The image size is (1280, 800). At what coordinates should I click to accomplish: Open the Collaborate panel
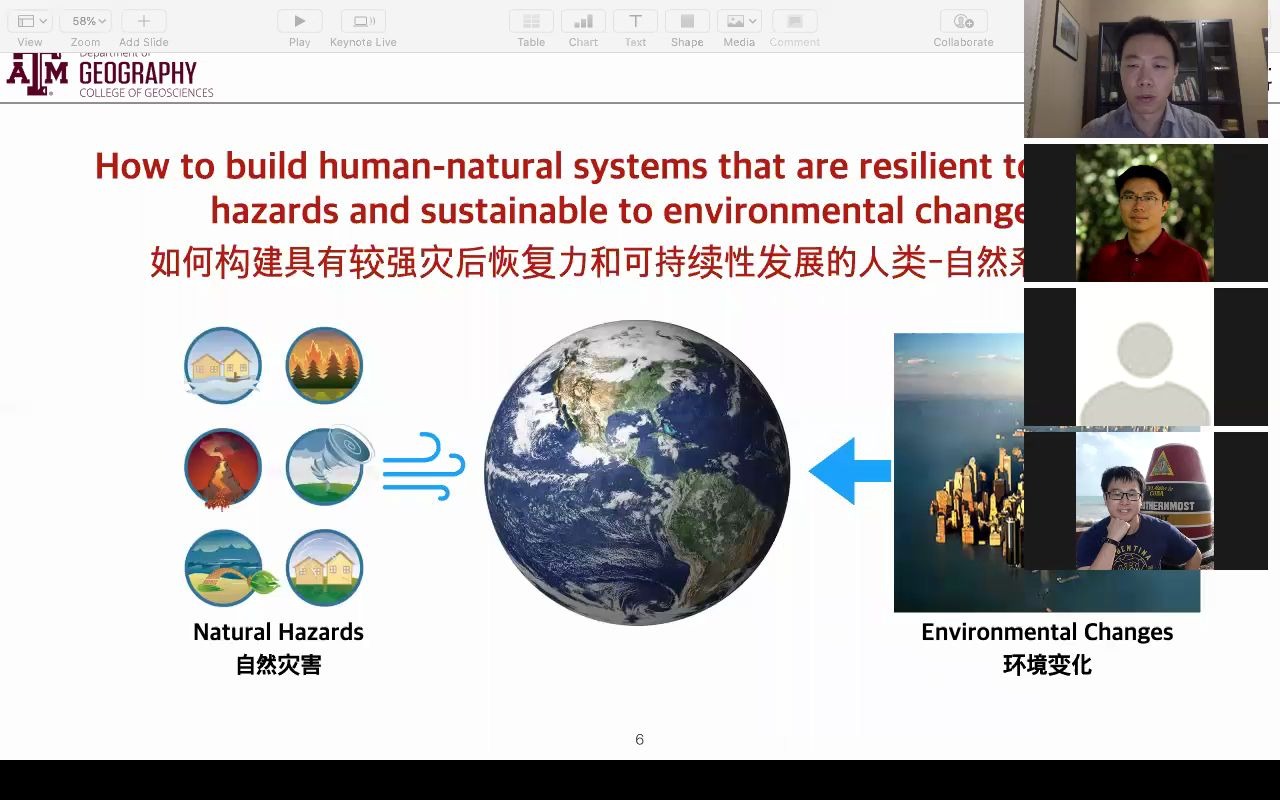962,21
